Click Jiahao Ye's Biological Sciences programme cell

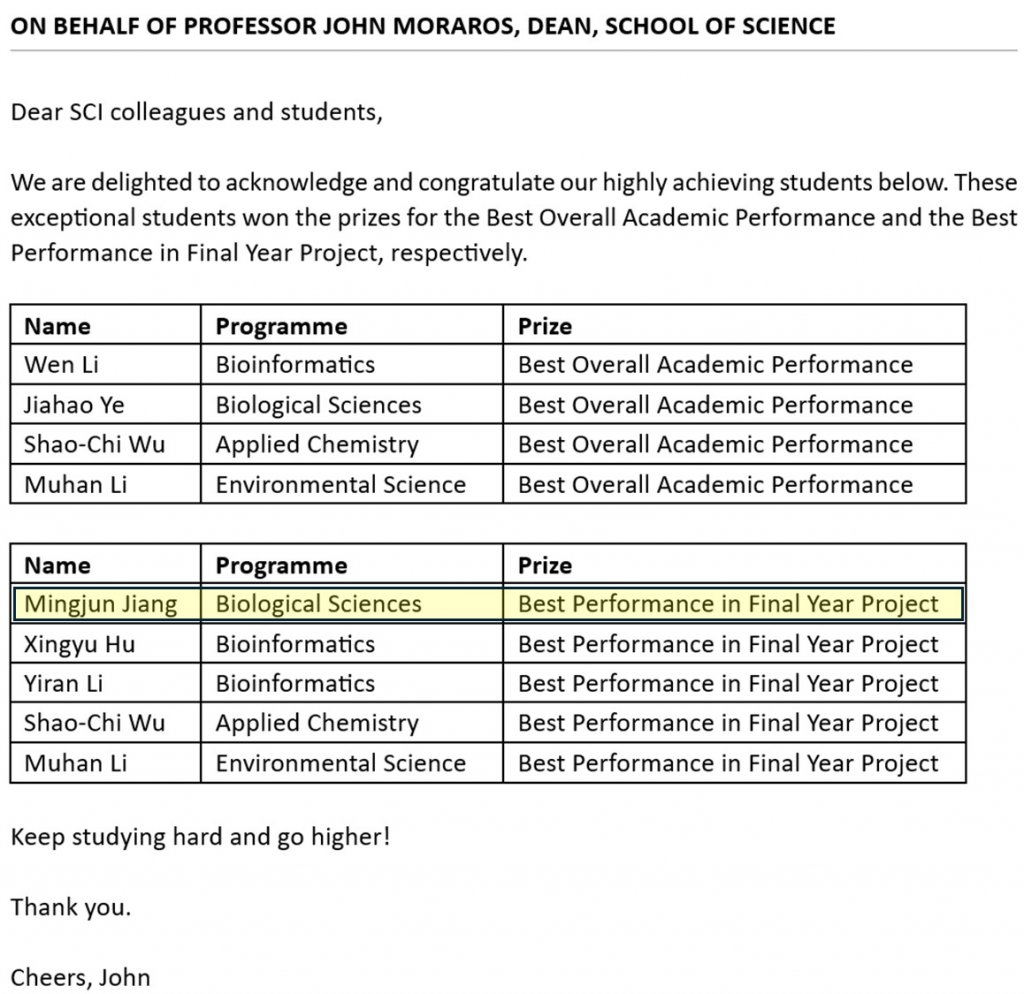coord(318,405)
